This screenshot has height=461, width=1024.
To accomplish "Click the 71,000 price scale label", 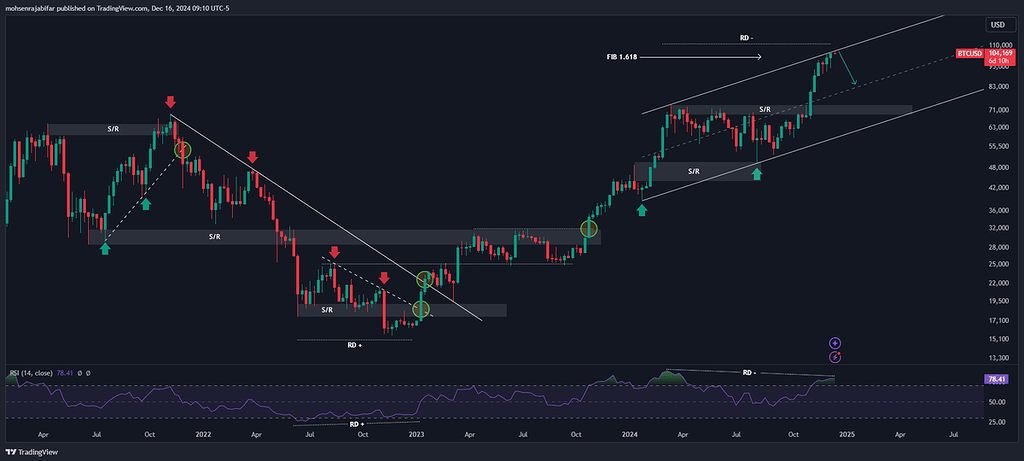I will 1000,111.
